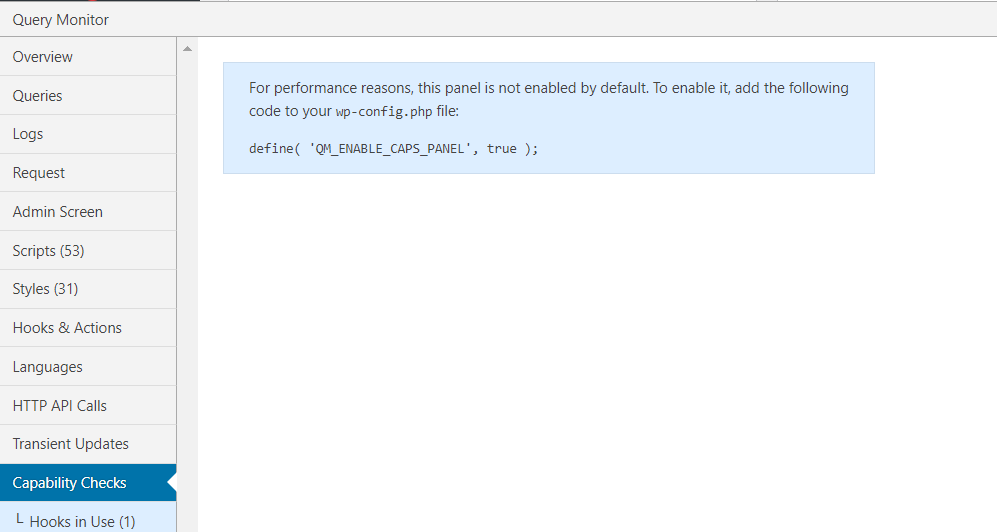Open Hooks in Use (1) sub-item
The width and height of the screenshot is (997, 532).
[88, 517]
